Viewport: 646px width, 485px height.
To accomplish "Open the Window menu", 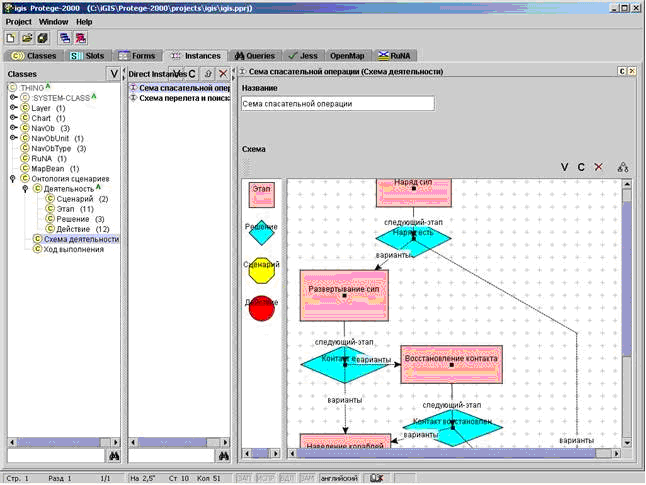I will coord(54,22).
